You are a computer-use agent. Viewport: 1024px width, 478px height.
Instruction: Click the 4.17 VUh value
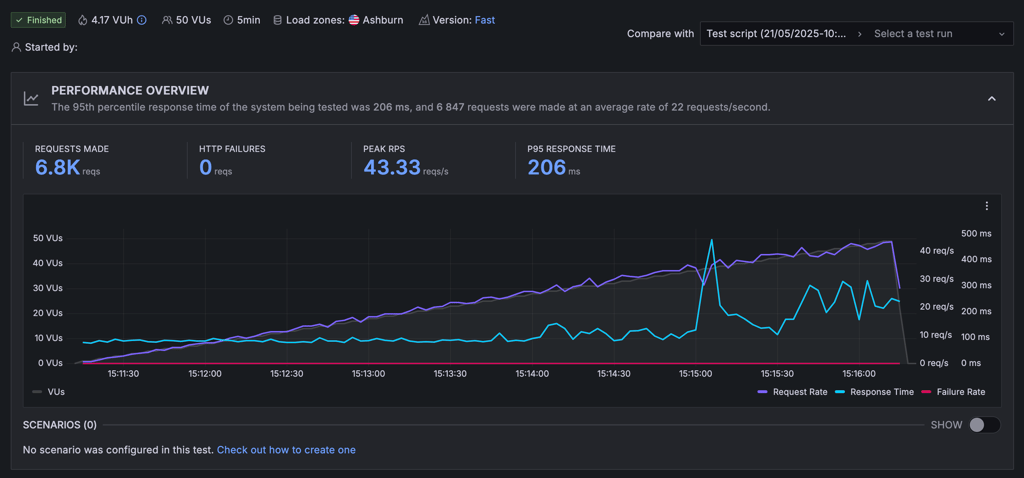[112, 20]
